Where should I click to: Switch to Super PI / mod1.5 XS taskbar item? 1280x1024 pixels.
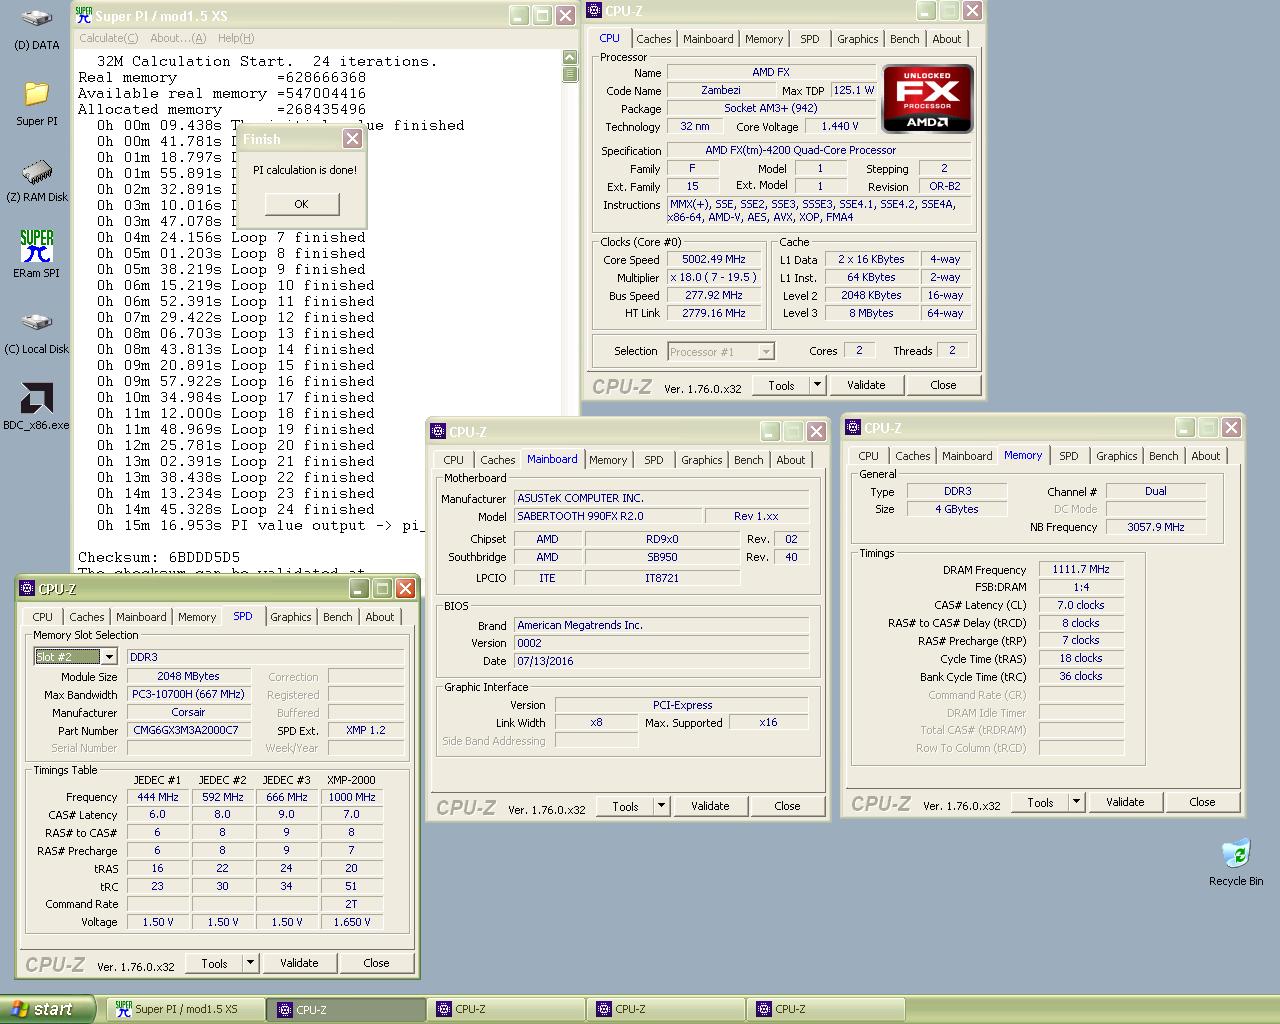[186, 1010]
